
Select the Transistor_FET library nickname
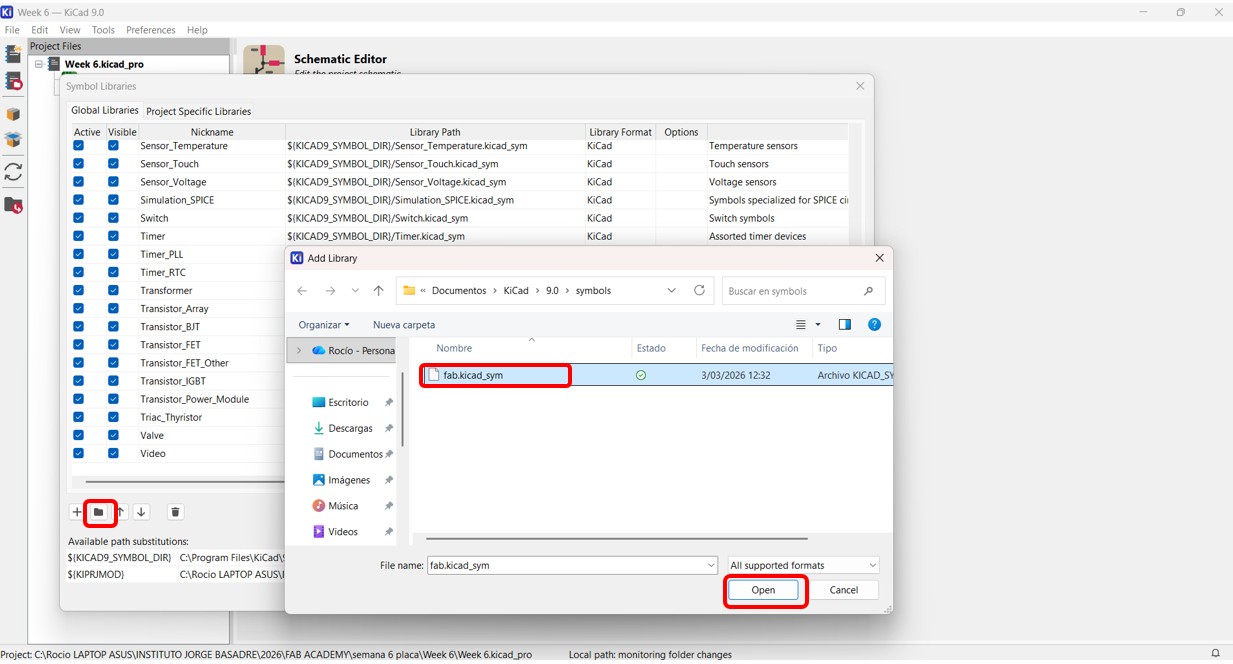click(x=170, y=345)
